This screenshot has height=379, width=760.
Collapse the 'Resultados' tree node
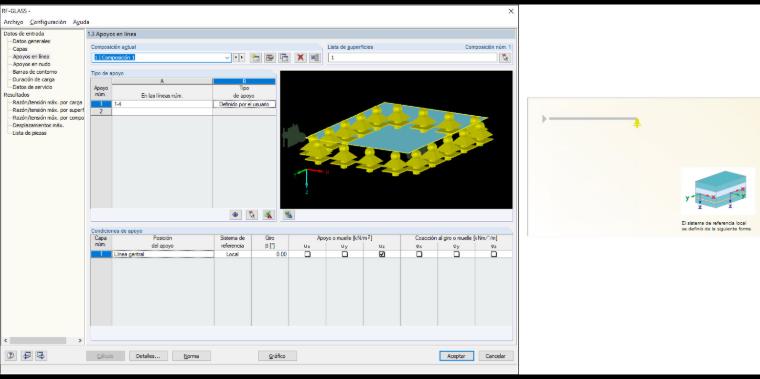pos(16,95)
